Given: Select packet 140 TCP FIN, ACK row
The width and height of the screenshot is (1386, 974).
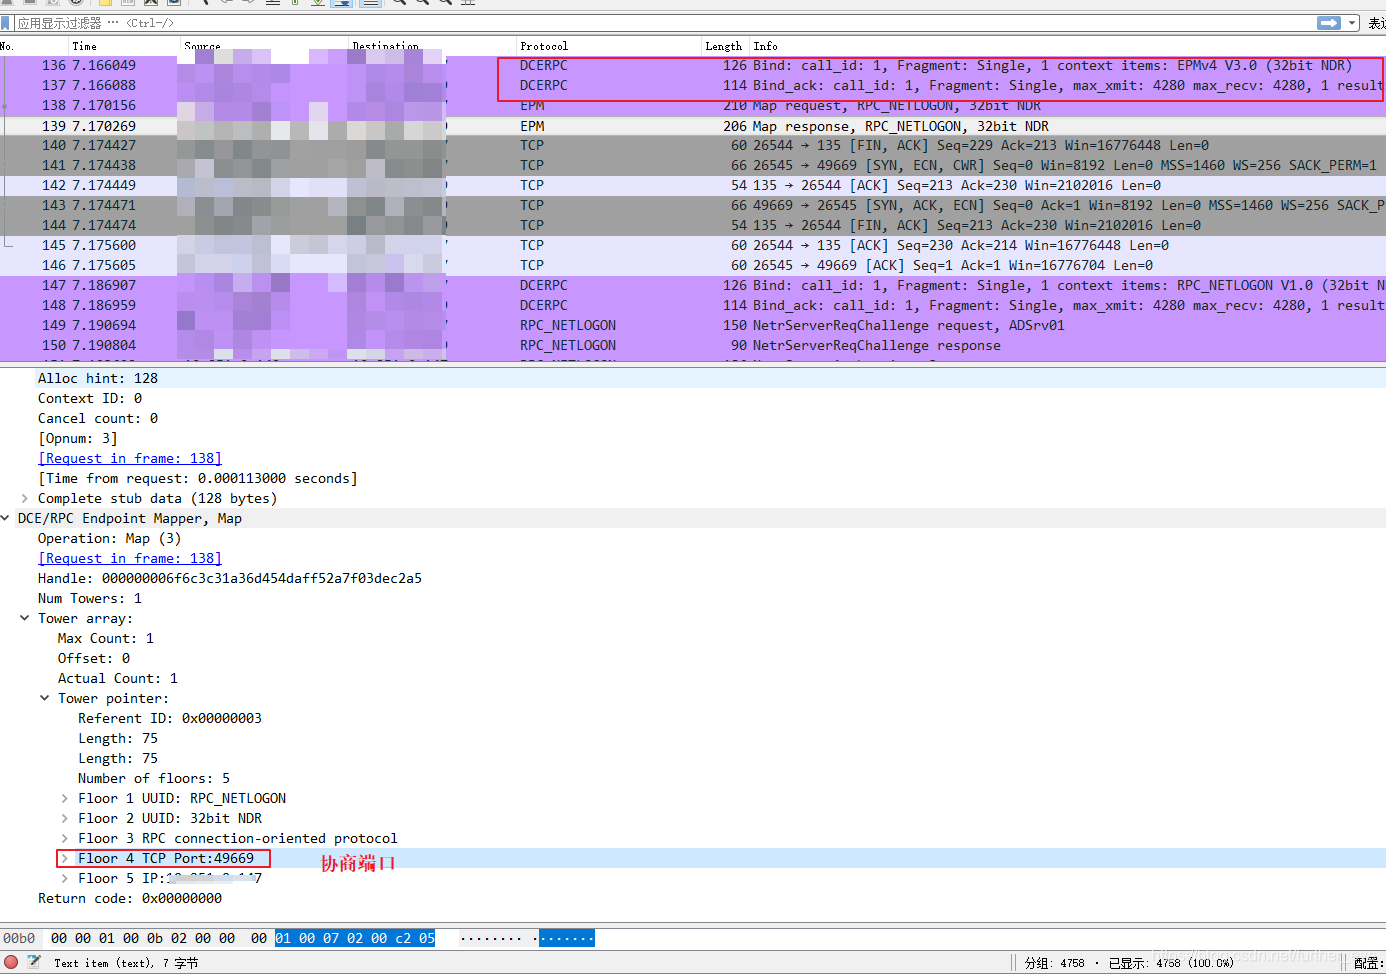Looking at the screenshot, I should (x=693, y=145).
